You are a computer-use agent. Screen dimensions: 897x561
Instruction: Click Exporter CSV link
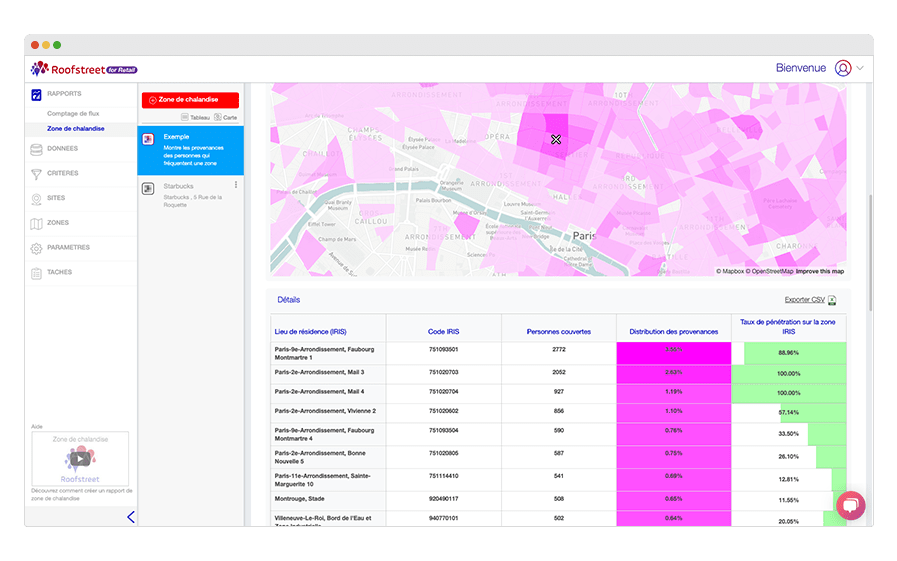pyautogui.click(x=804, y=300)
